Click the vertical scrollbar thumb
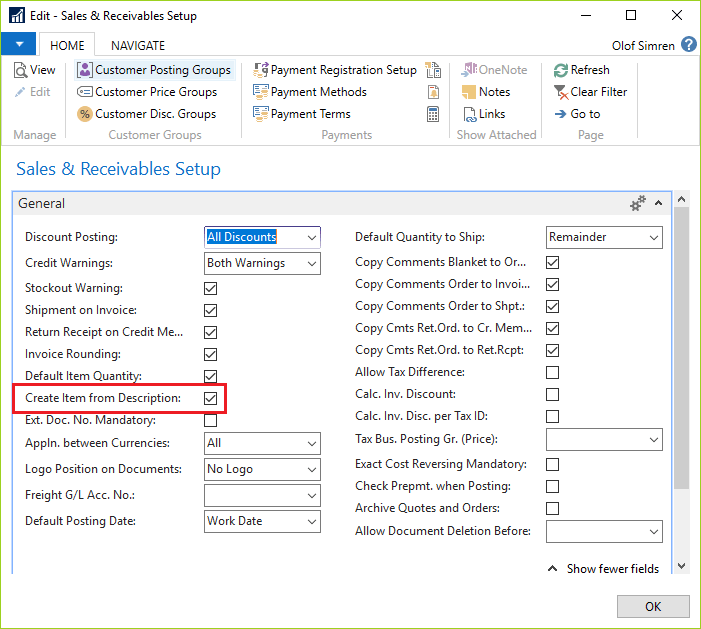The image size is (701, 629). pyautogui.click(x=681, y=348)
